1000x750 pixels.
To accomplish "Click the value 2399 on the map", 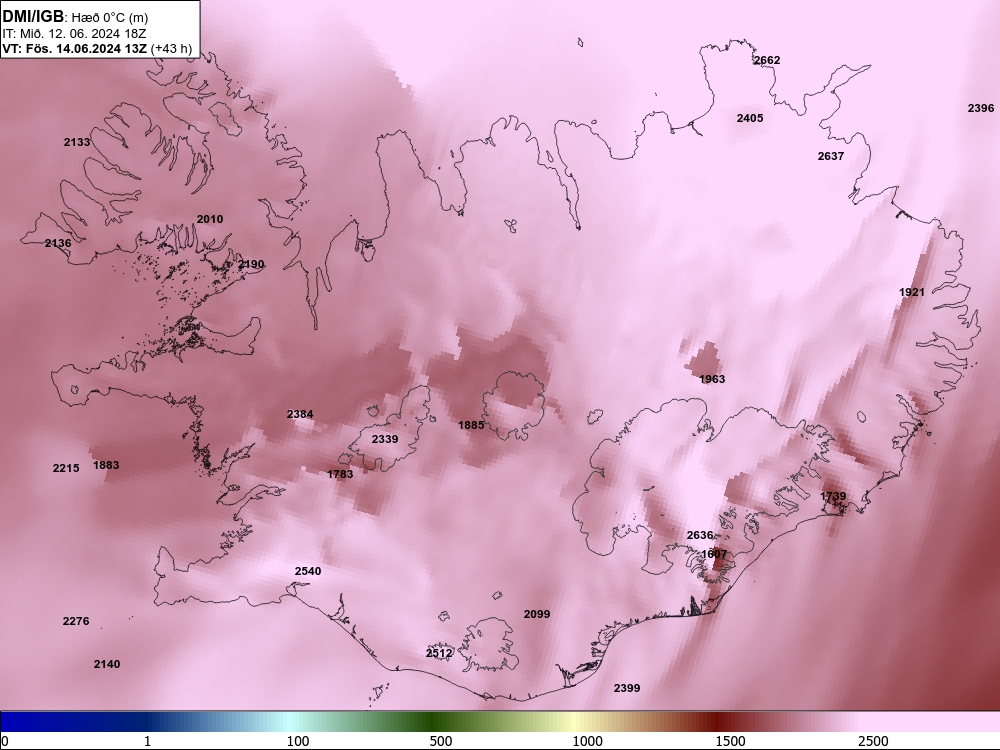I will point(627,688).
